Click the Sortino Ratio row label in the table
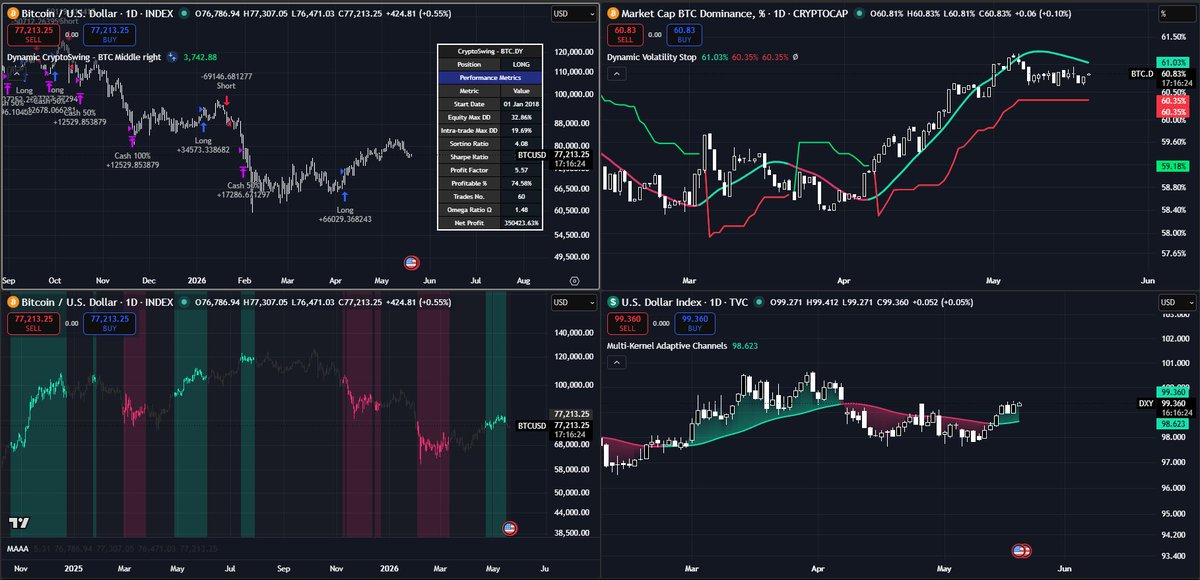Image resolution: width=1200 pixels, height=580 pixels. (469, 143)
